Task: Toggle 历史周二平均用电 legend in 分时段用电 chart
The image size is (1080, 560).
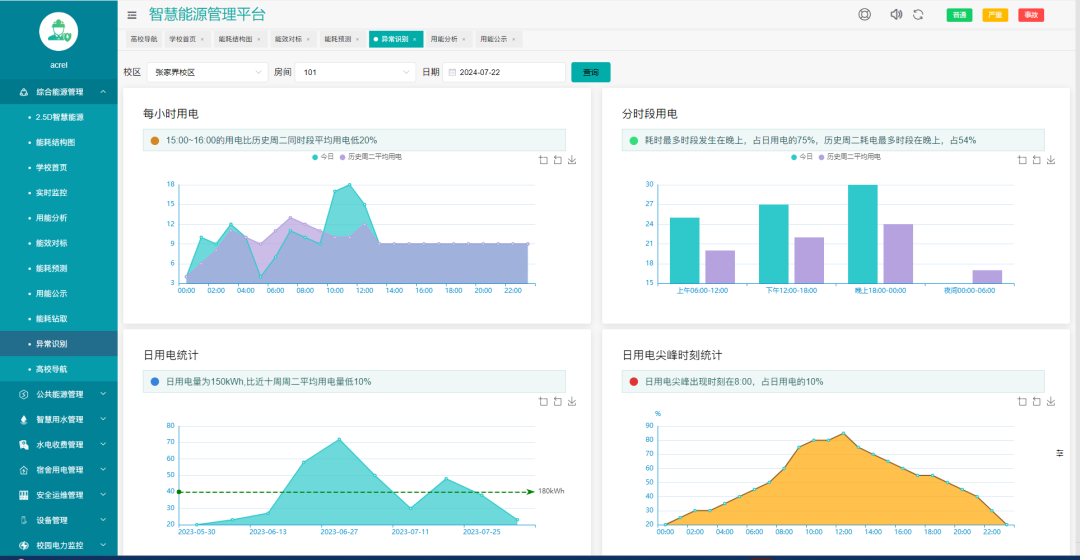Action: [x=849, y=157]
